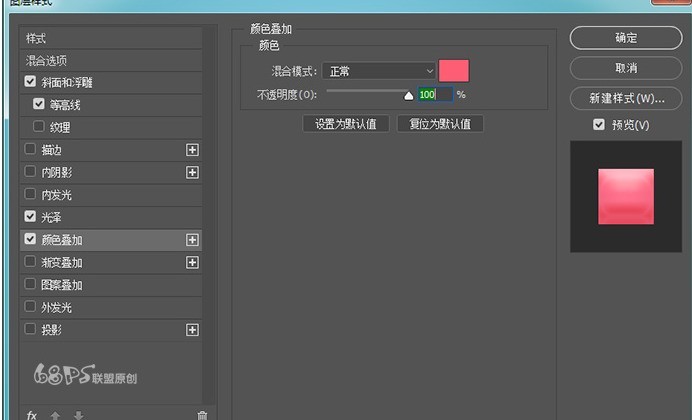This screenshot has height=420, width=692.
Task: Click the opacity (不透明度) slider handle
Action: [x=409, y=95]
